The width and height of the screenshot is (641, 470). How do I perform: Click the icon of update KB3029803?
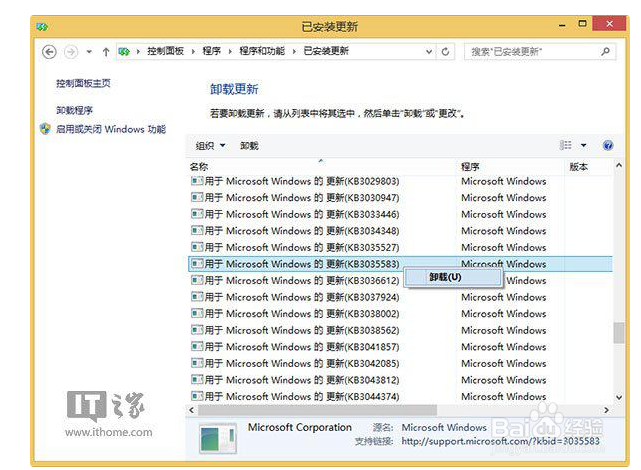click(x=197, y=181)
